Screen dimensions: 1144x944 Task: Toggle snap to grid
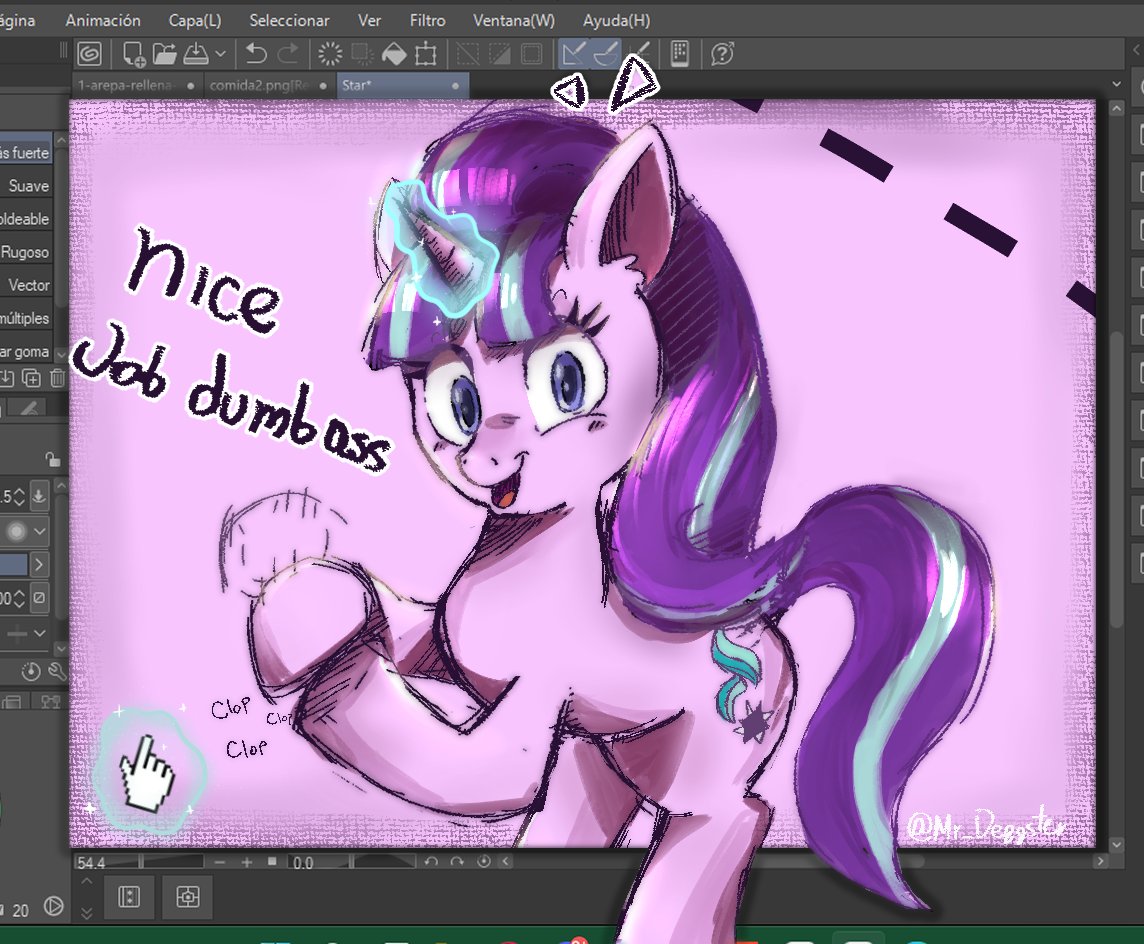click(638, 54)
